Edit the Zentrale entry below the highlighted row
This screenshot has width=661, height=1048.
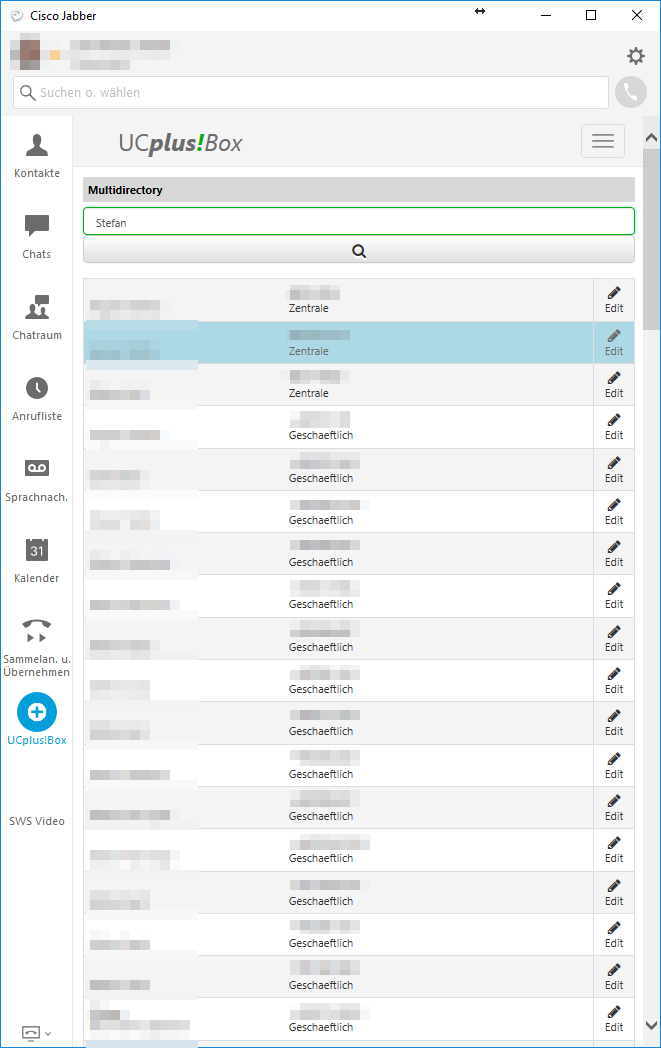(x=614, y=384)
